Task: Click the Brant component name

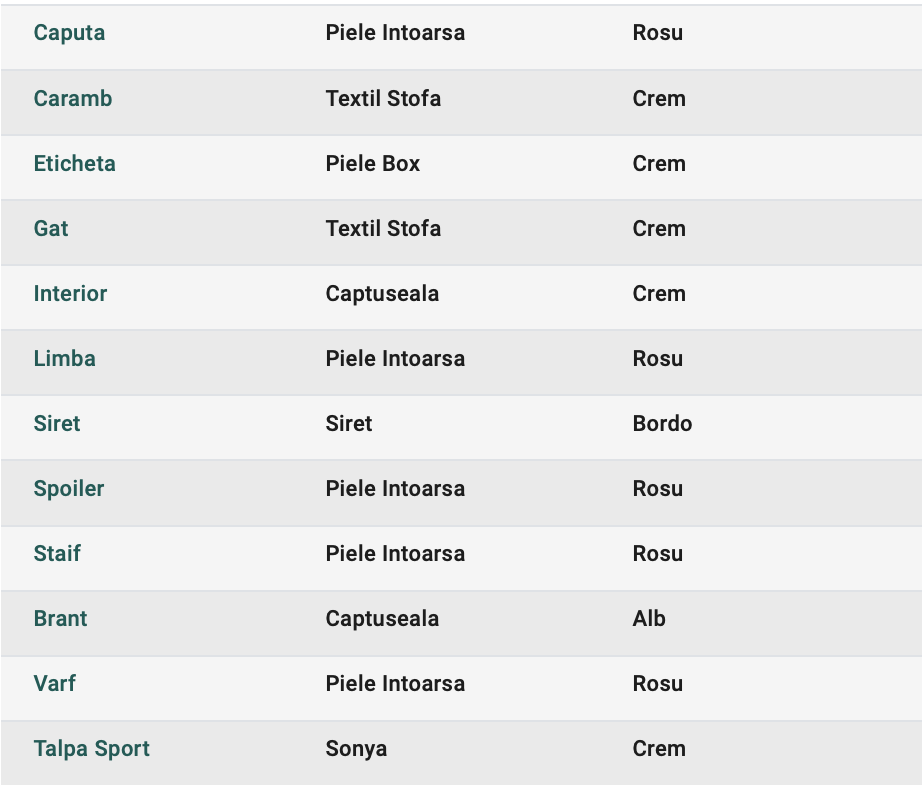Action: coord(60,618)
